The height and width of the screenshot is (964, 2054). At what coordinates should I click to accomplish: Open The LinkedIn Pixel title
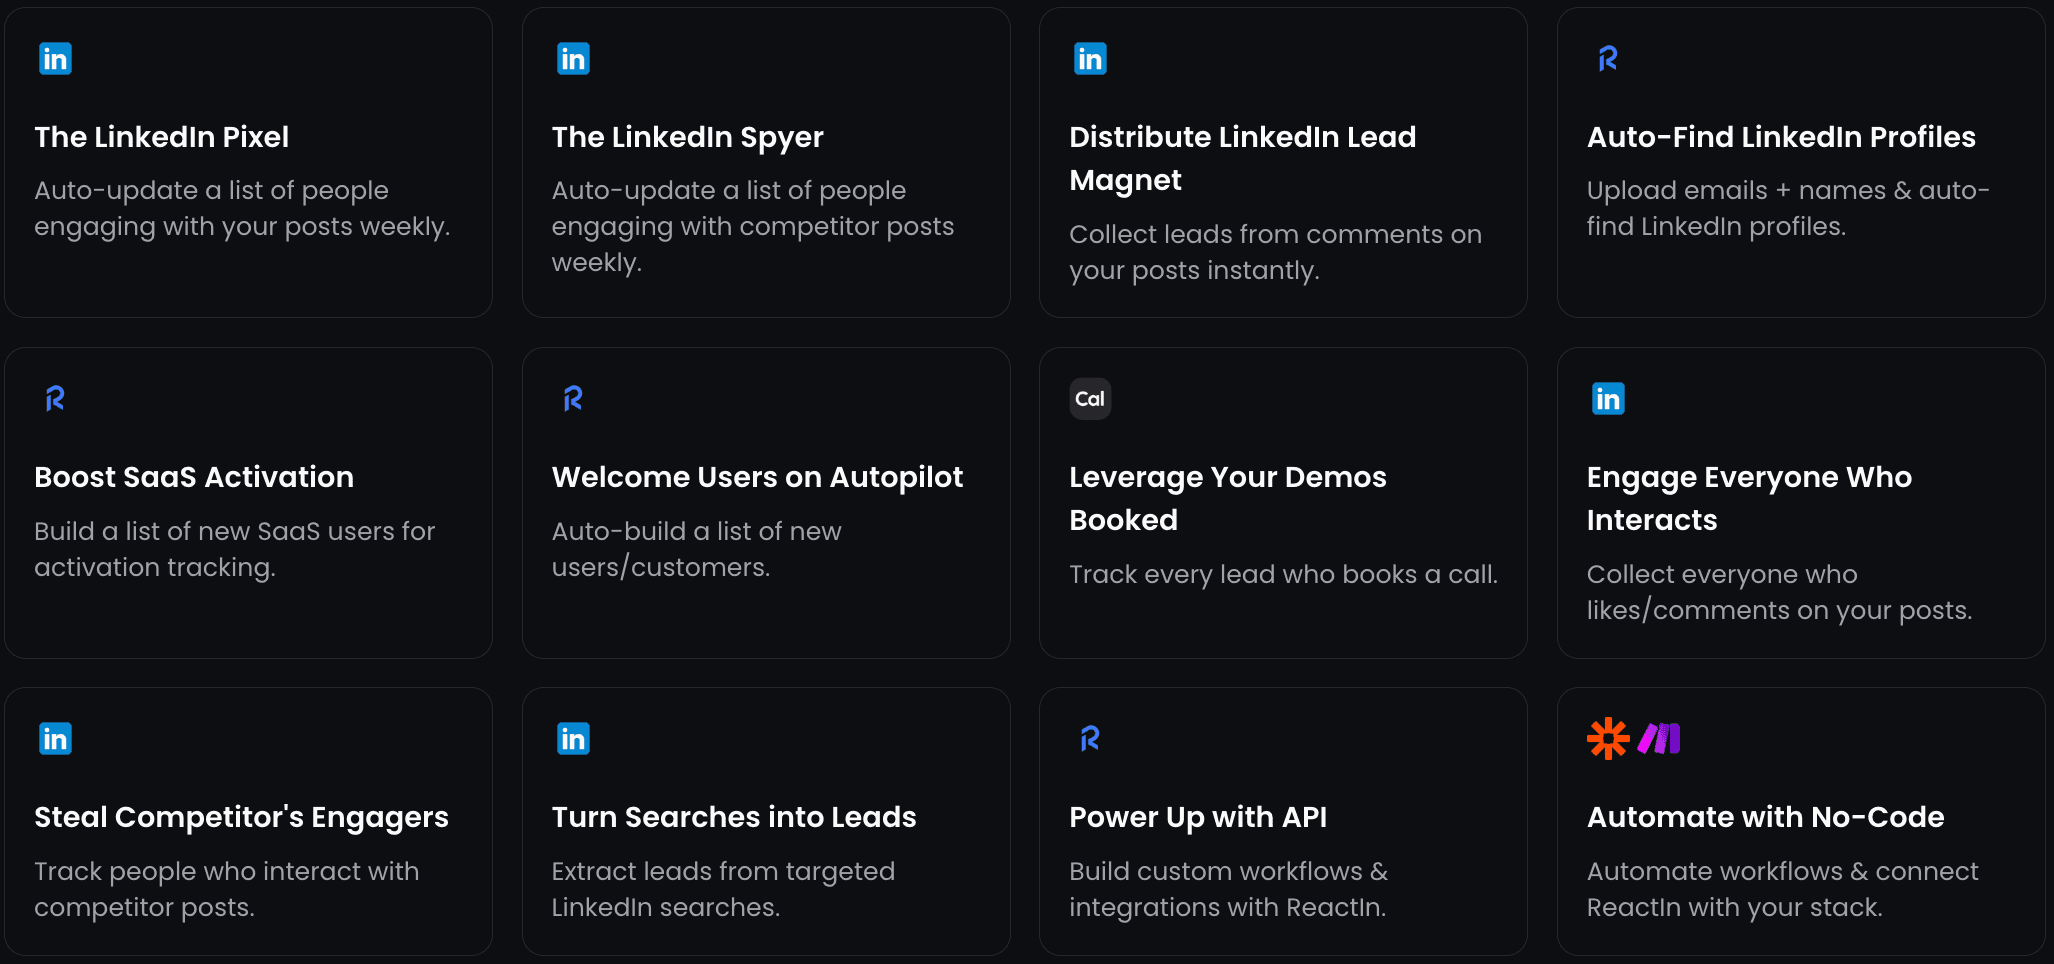pos(161,137)
